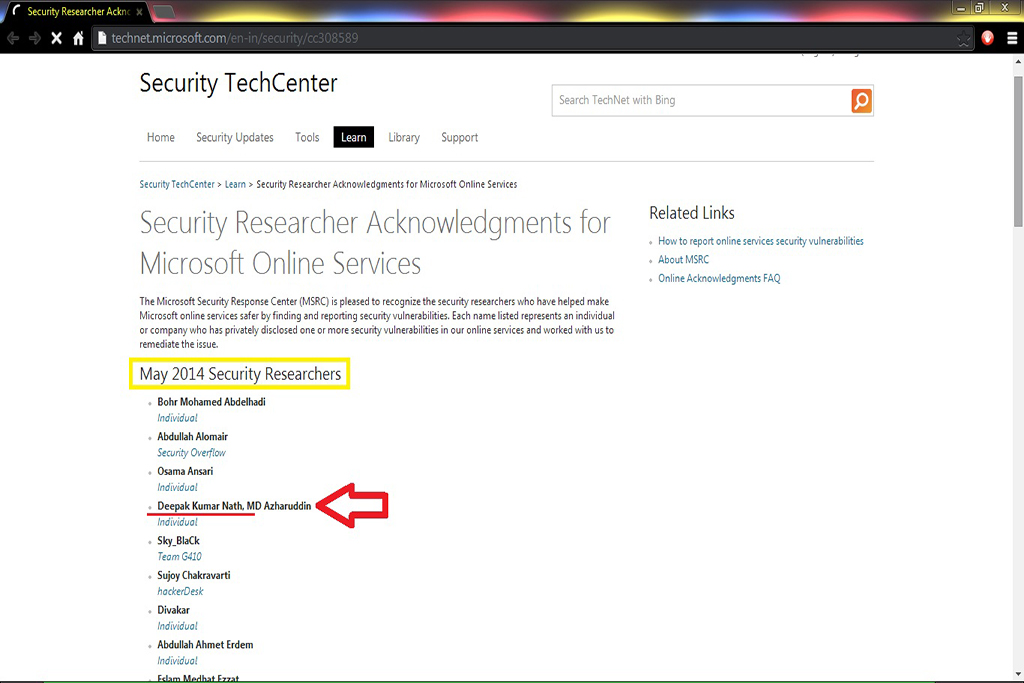
Task: Close the browser window
Action: pos(1005,8)
